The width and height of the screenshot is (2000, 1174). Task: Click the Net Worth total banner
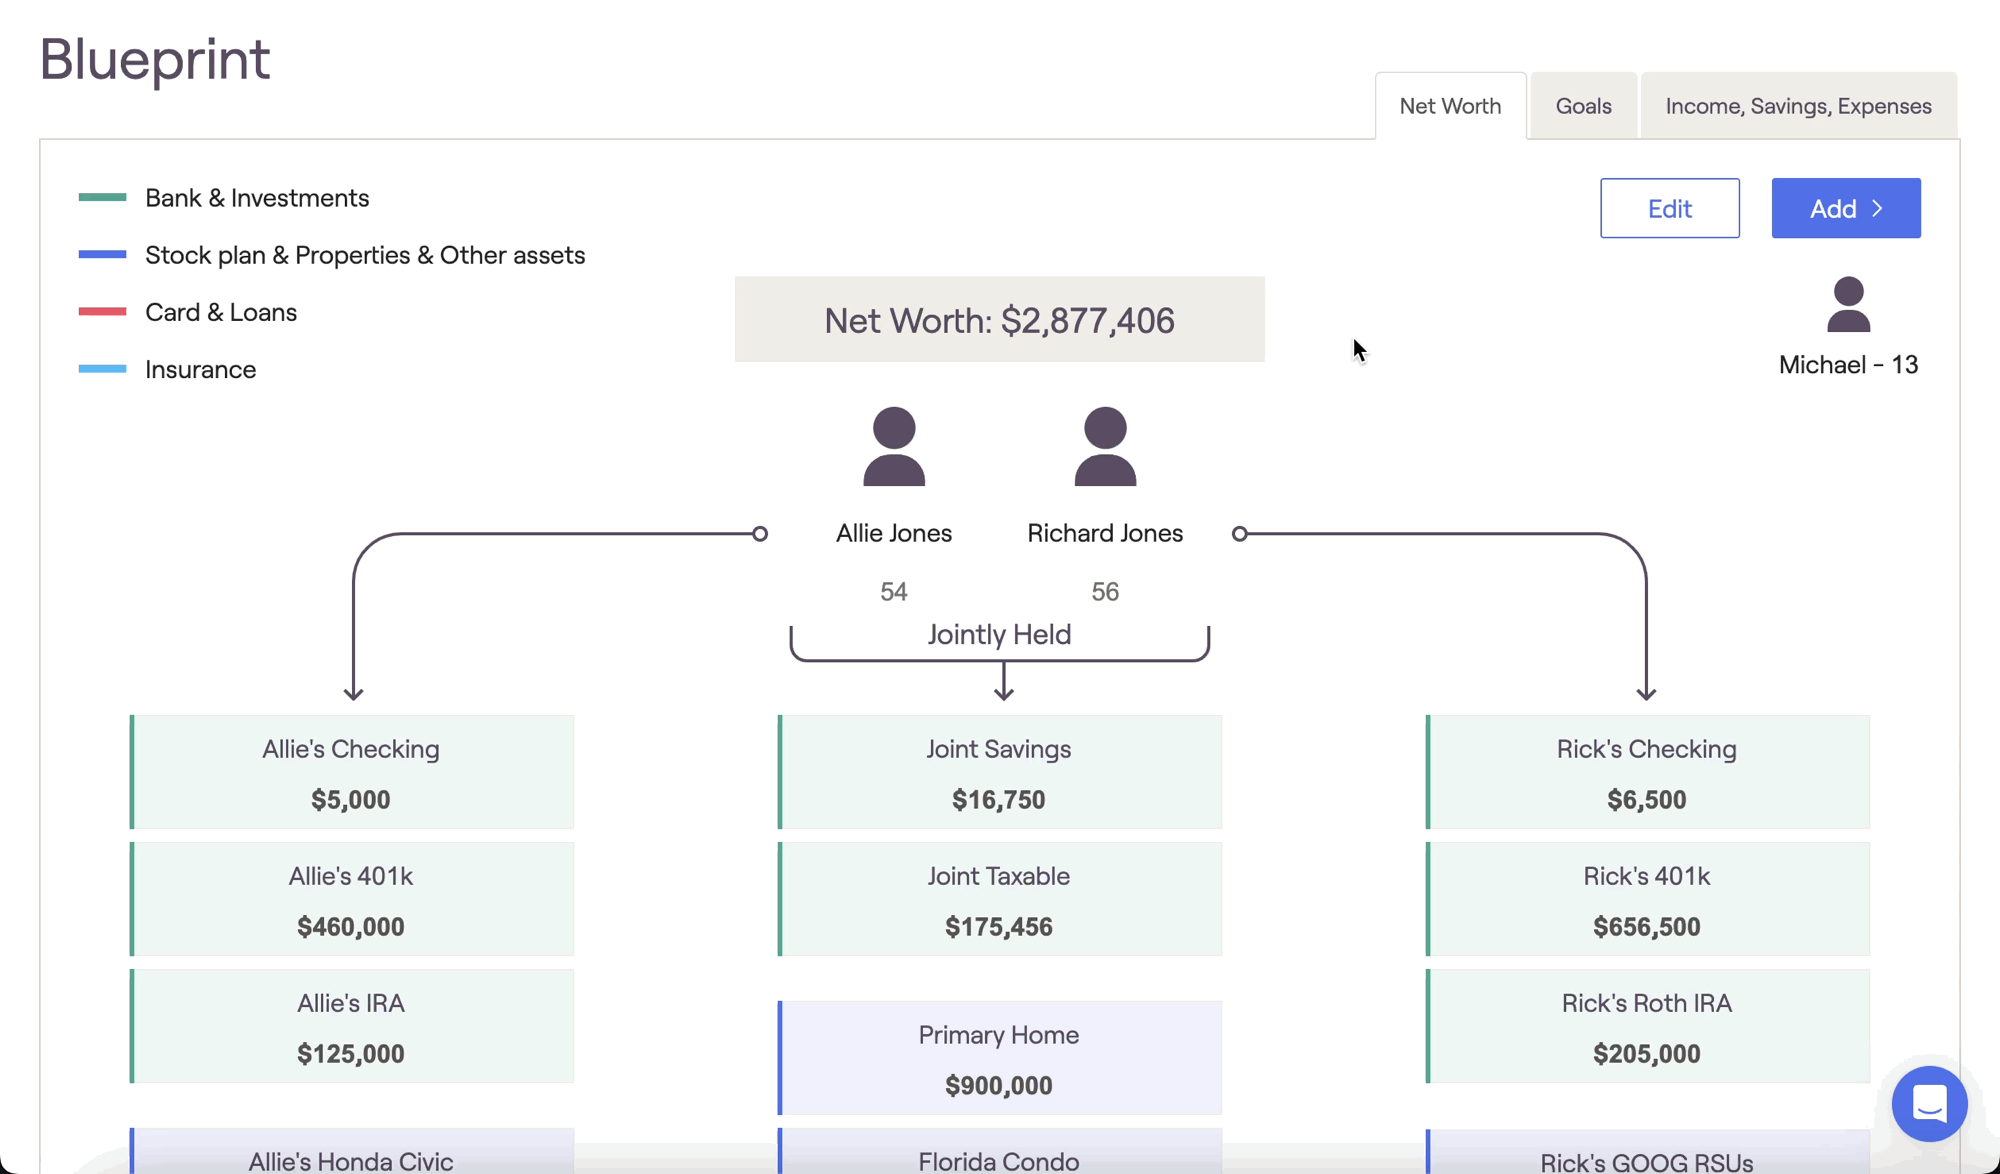coord(999,320)
